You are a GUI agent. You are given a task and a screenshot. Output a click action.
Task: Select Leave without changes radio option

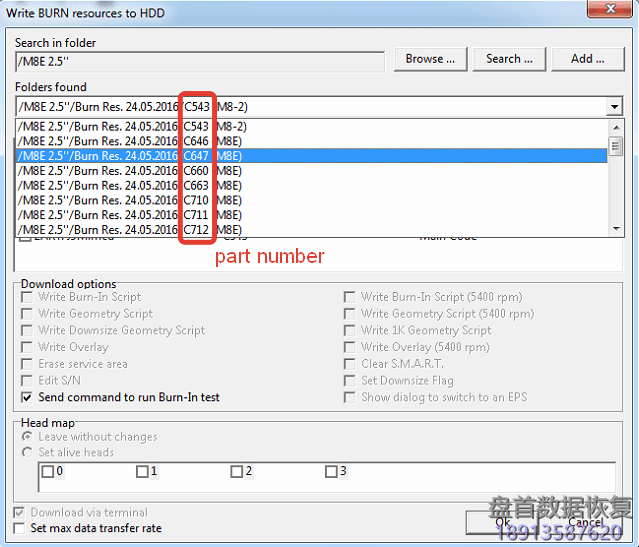pos(28,437)
